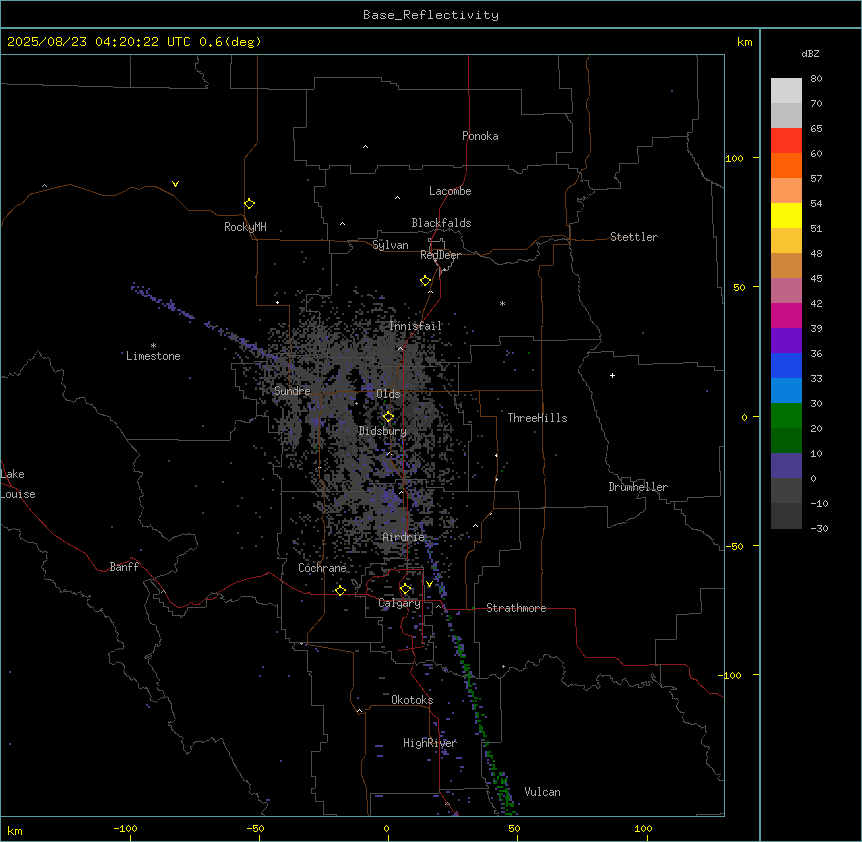
Task: Select the Ponoka city label
Action: (480, 136)
